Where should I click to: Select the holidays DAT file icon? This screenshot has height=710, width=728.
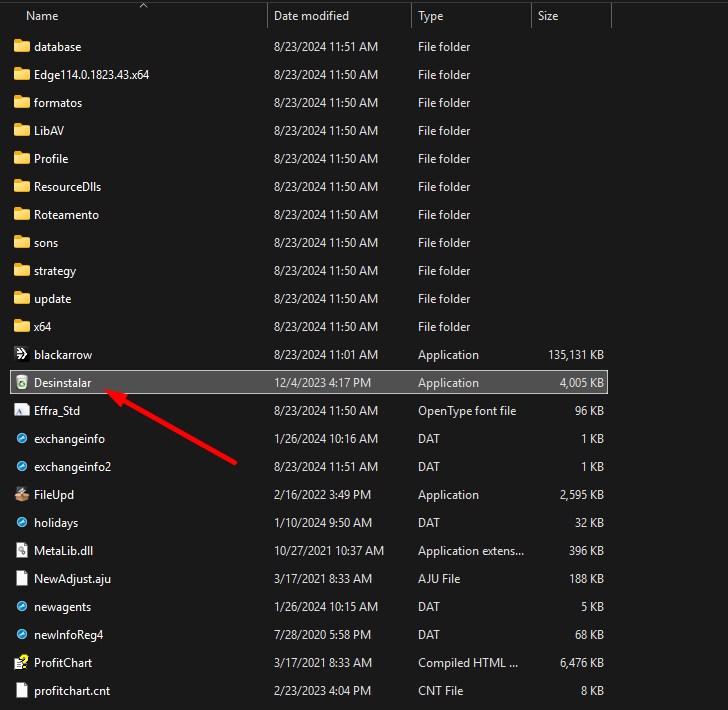tap(22, 523)
